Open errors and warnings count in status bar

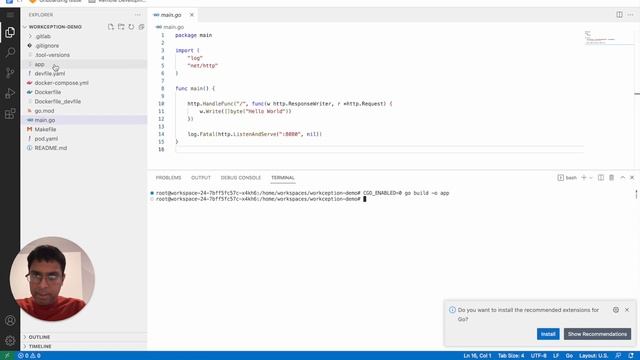pos(29,356)
